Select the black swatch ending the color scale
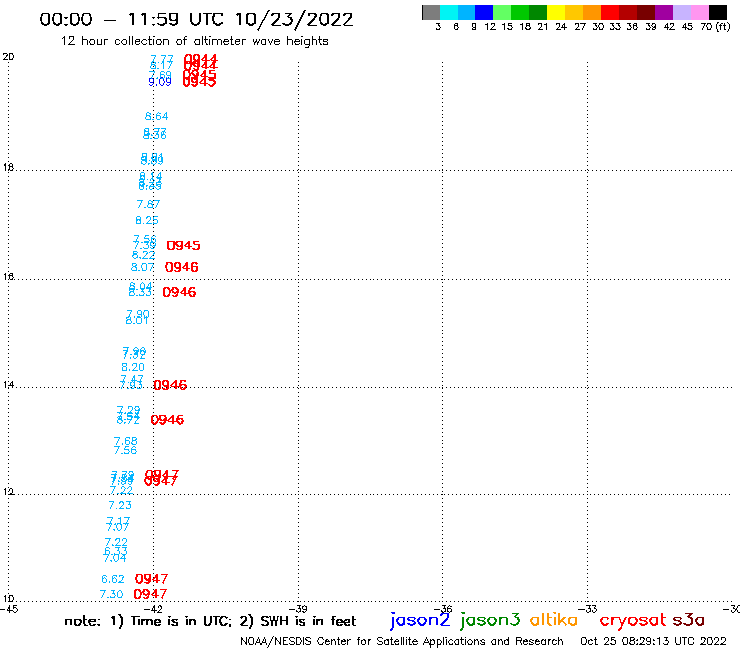Image resolution: width=740 pixels, height=650 pixels. point(718,12)
